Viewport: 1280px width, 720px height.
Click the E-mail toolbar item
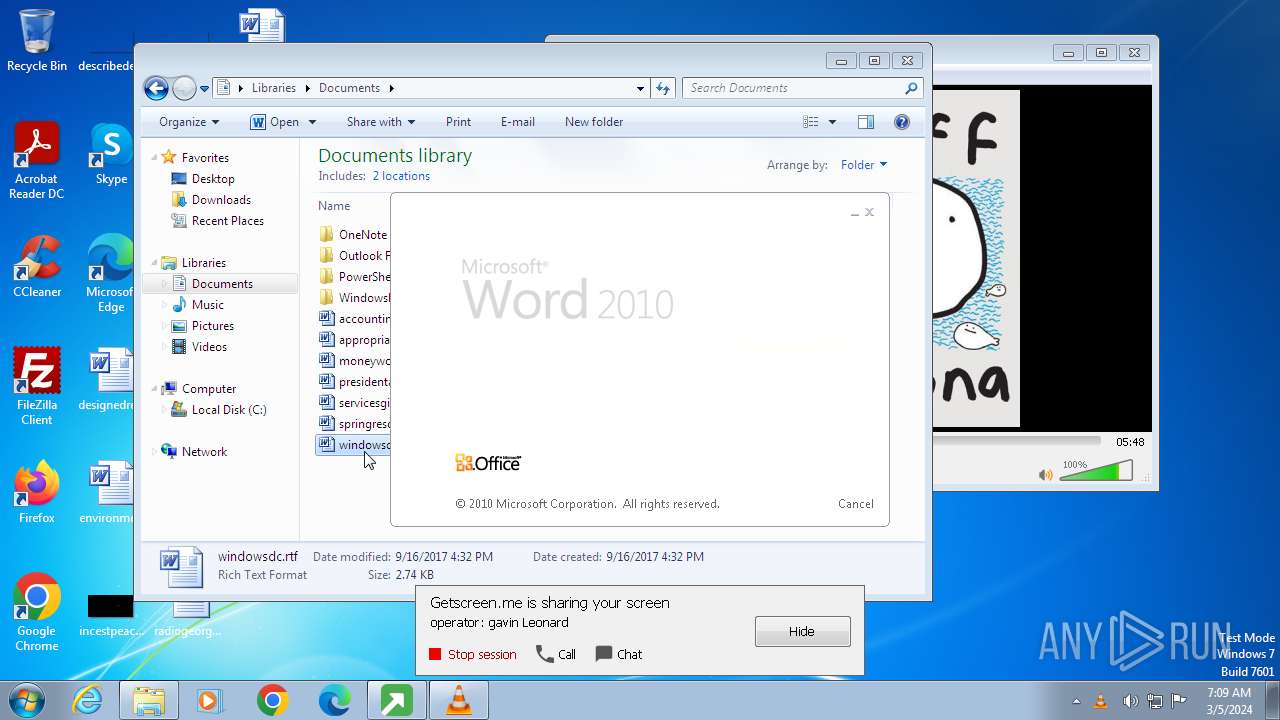(517, 122)
